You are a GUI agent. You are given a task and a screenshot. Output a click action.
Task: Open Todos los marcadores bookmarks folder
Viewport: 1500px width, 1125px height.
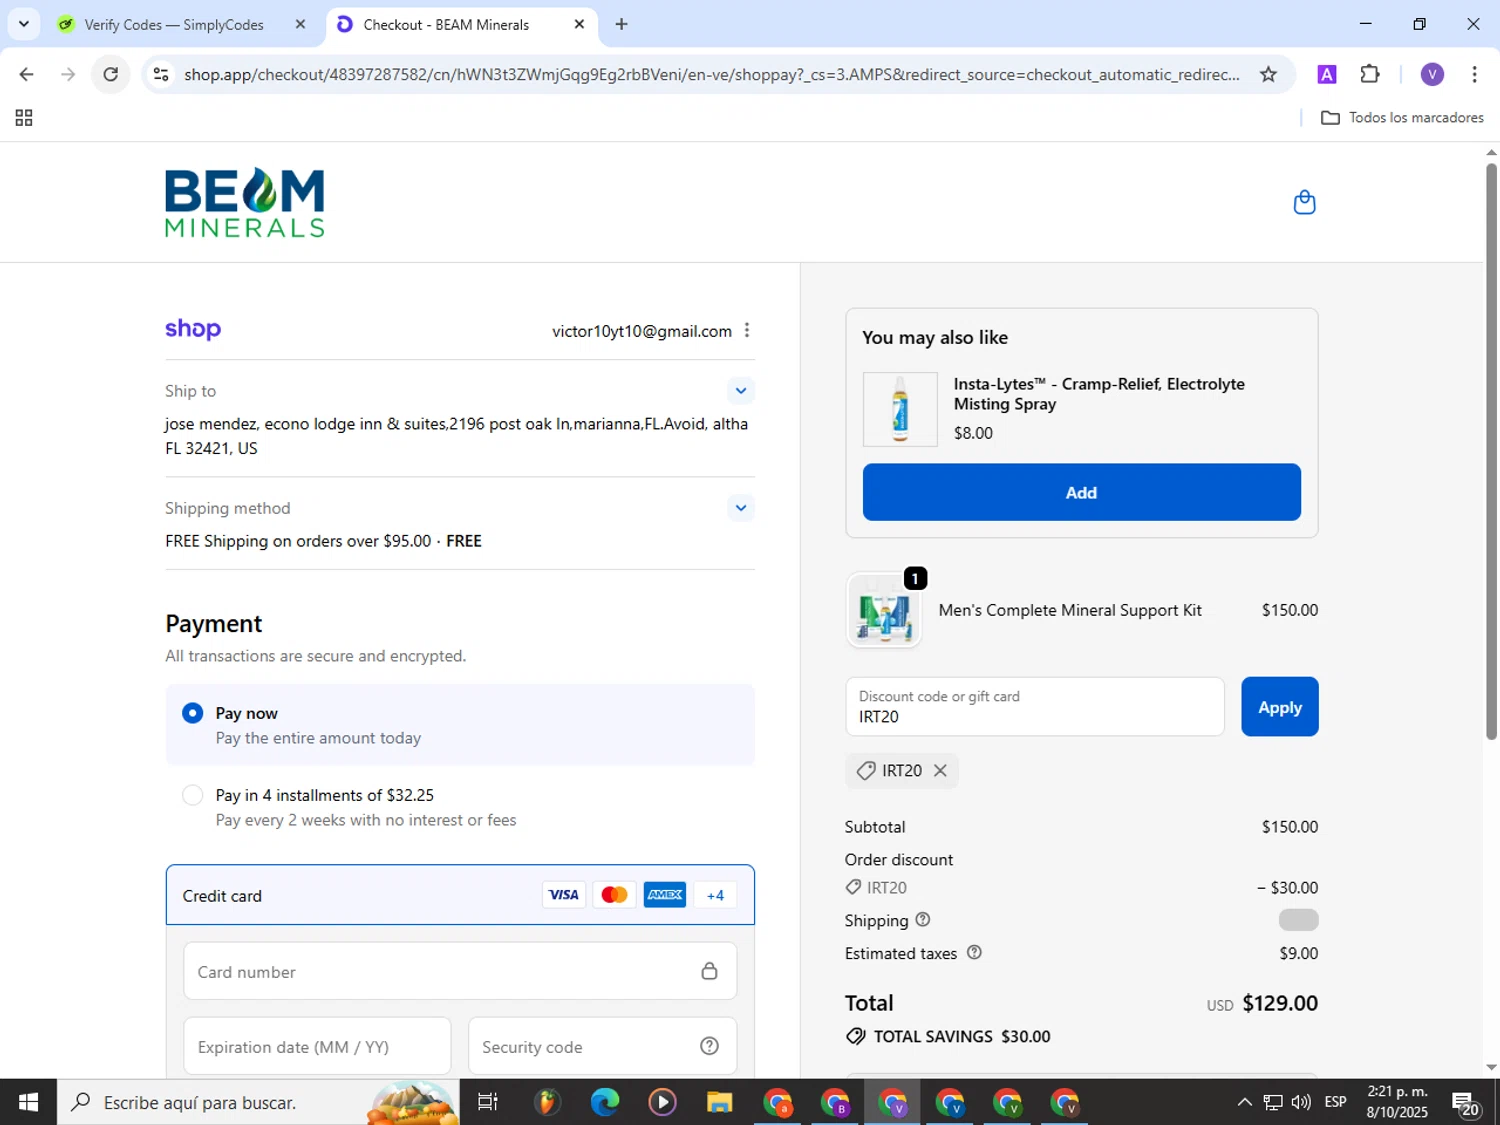click(1402, 118)
